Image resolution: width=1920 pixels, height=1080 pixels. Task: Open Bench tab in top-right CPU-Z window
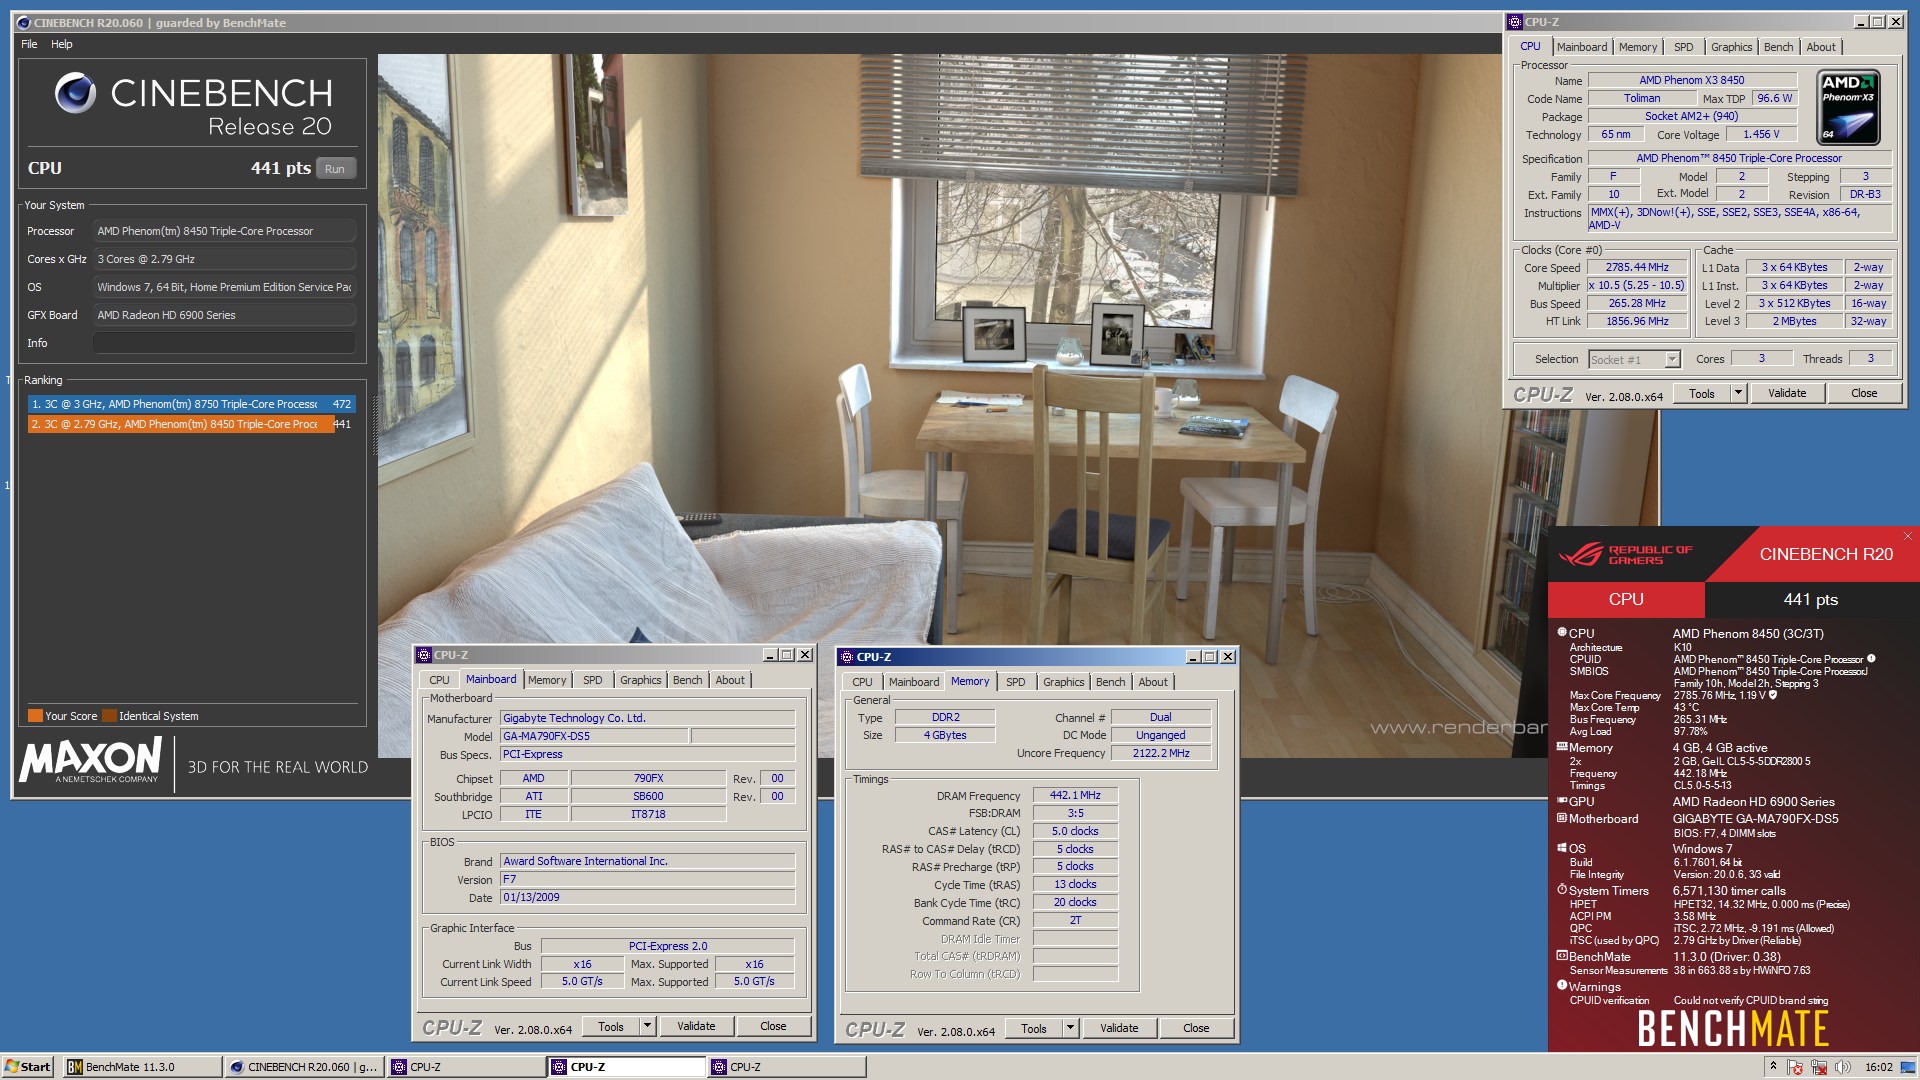tap(1778, 47)
